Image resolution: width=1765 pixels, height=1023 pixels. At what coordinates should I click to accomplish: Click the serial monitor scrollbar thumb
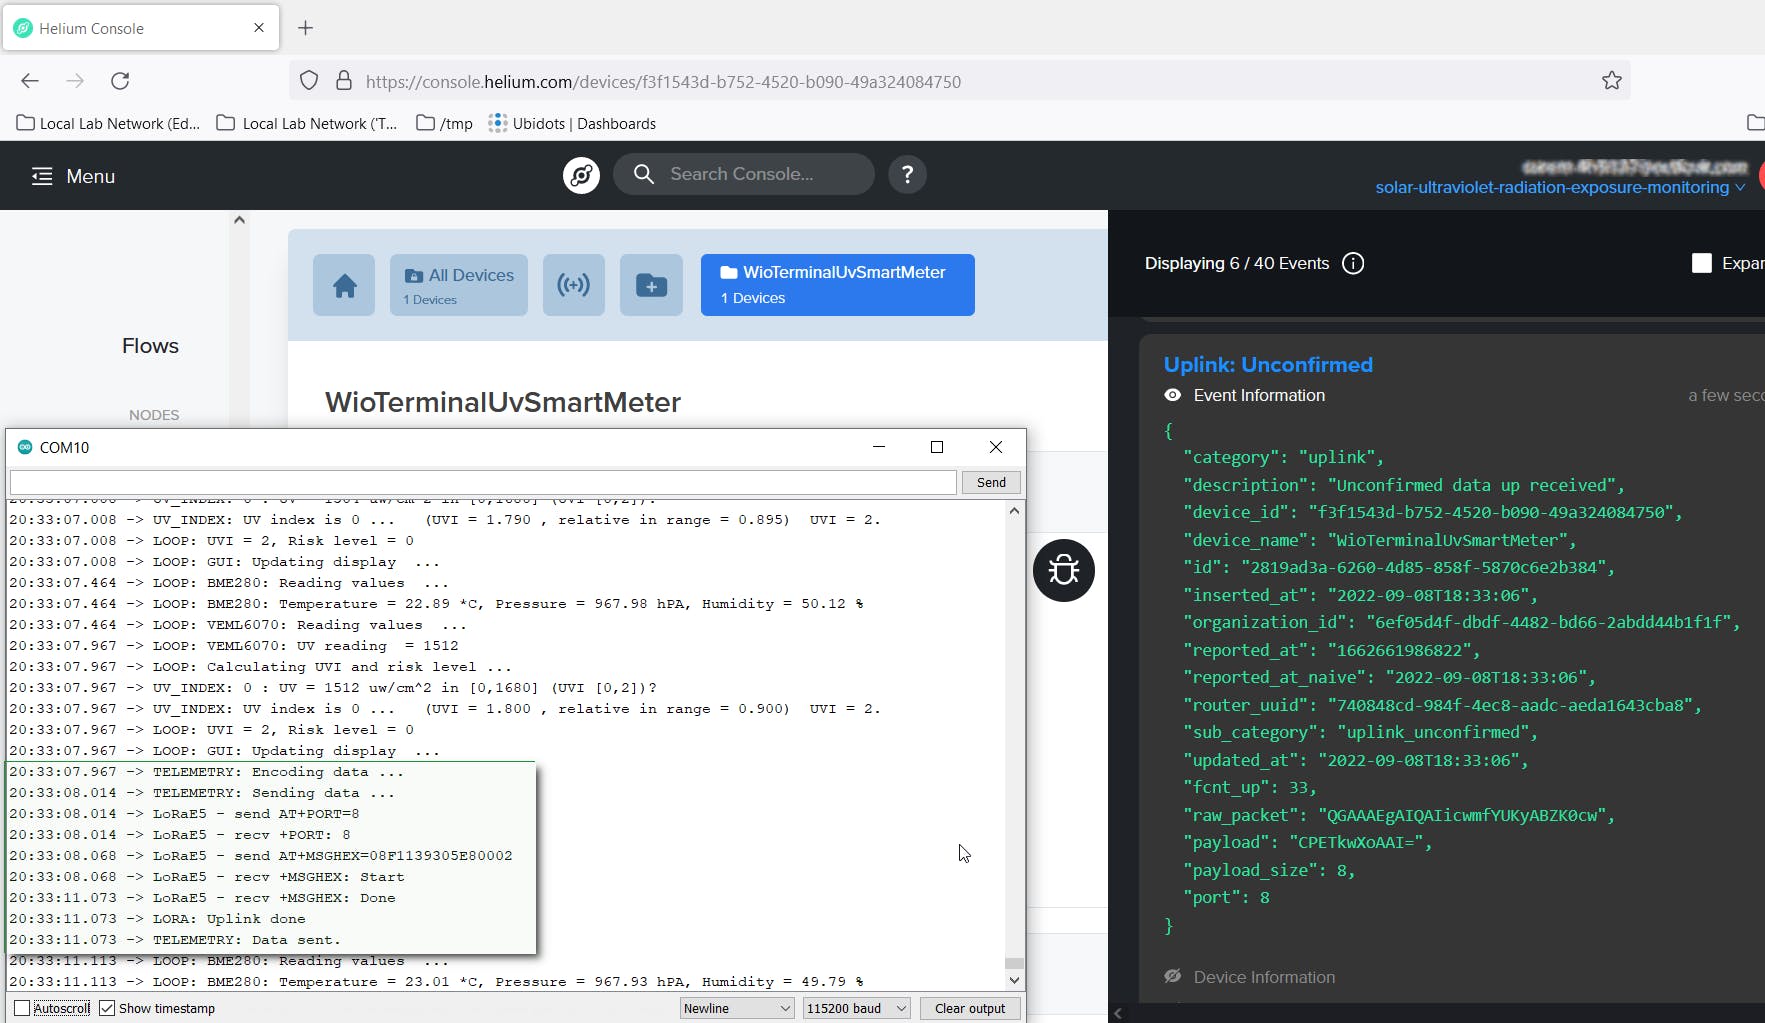[1014, 964]
